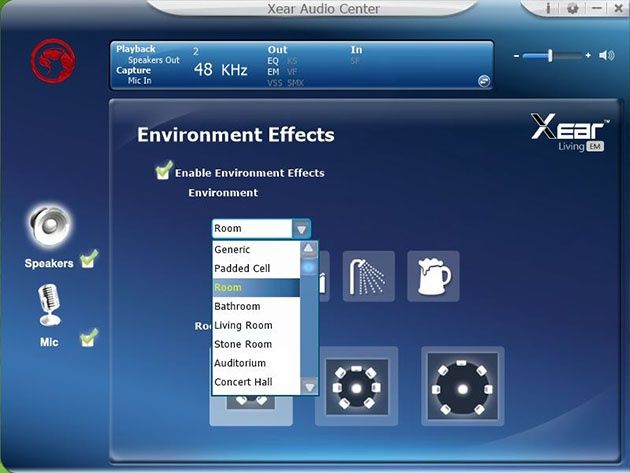The image size is (630, 473).
Task: Open the Speakers device icon
Action: coord(50,226)
